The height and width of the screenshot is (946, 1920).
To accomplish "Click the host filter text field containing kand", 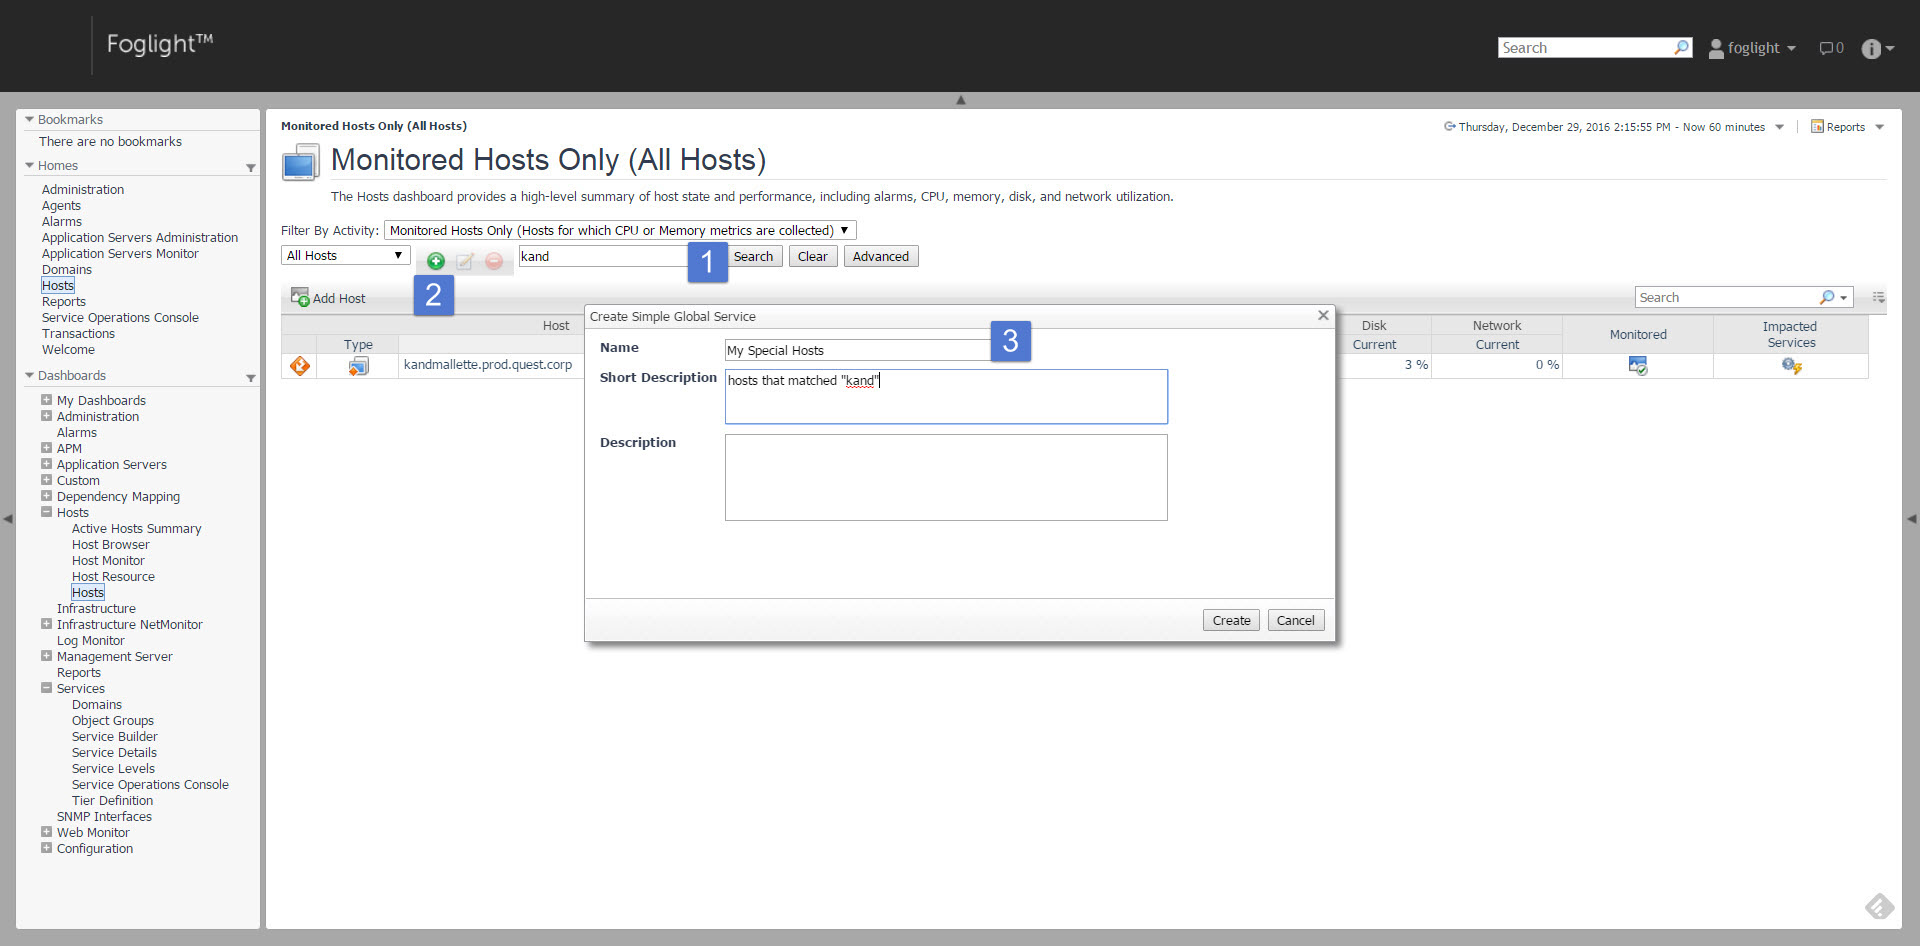I will click(x=603, y=256).
